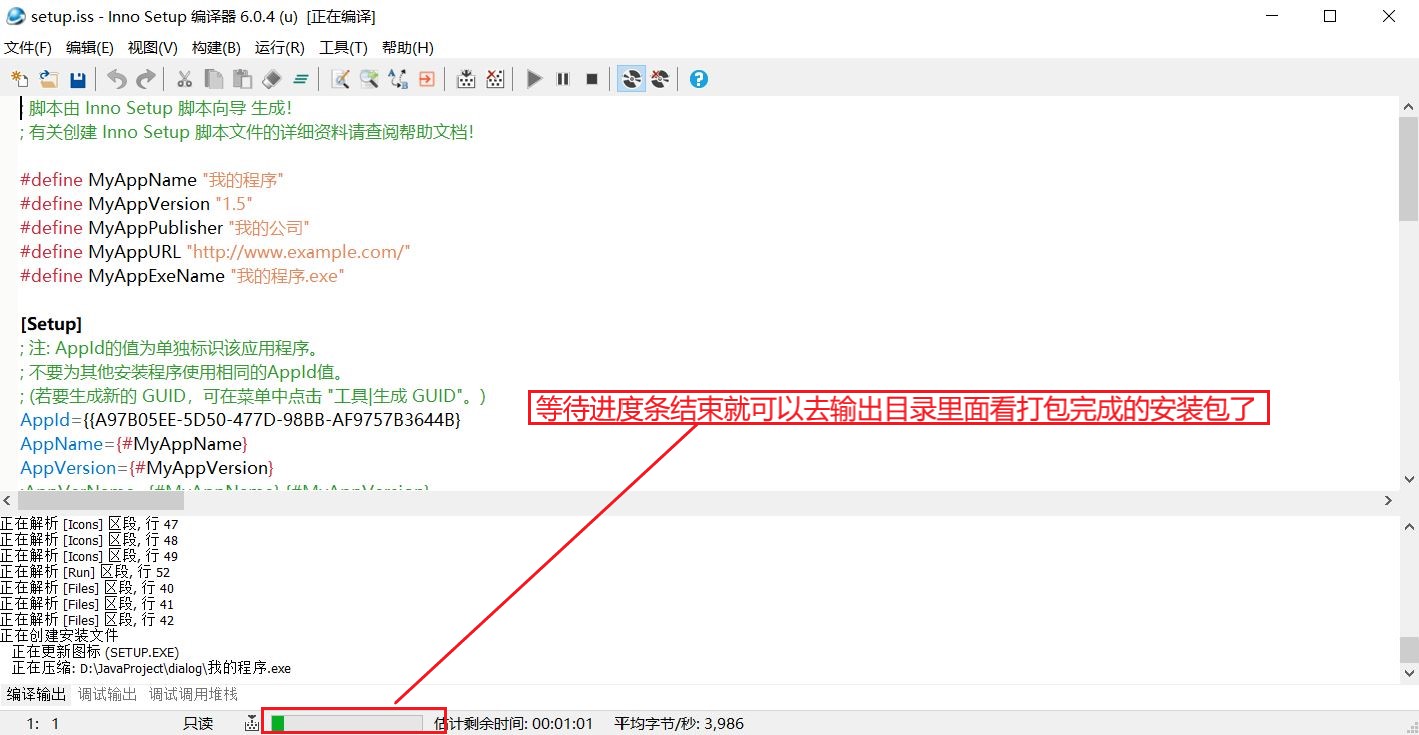
Task: Select output line 正在压缩 我的程序.exe
Action: pyautogui.click(x=151, y=668)
